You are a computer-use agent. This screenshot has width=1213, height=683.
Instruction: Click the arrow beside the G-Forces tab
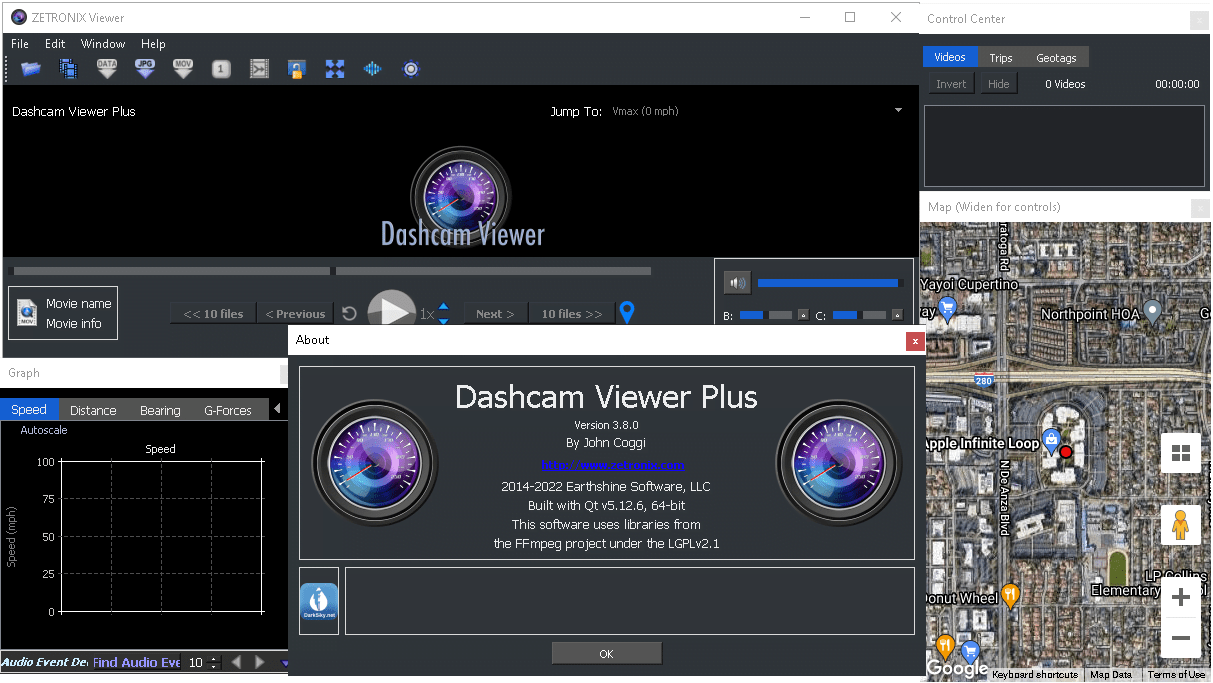[277, 409]
